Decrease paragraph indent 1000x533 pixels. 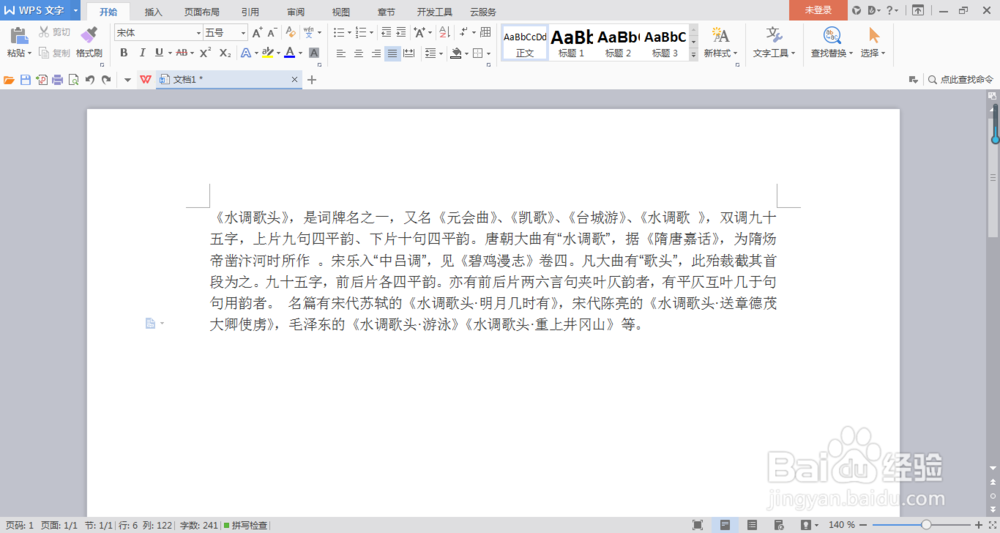(x=386, y=33)
